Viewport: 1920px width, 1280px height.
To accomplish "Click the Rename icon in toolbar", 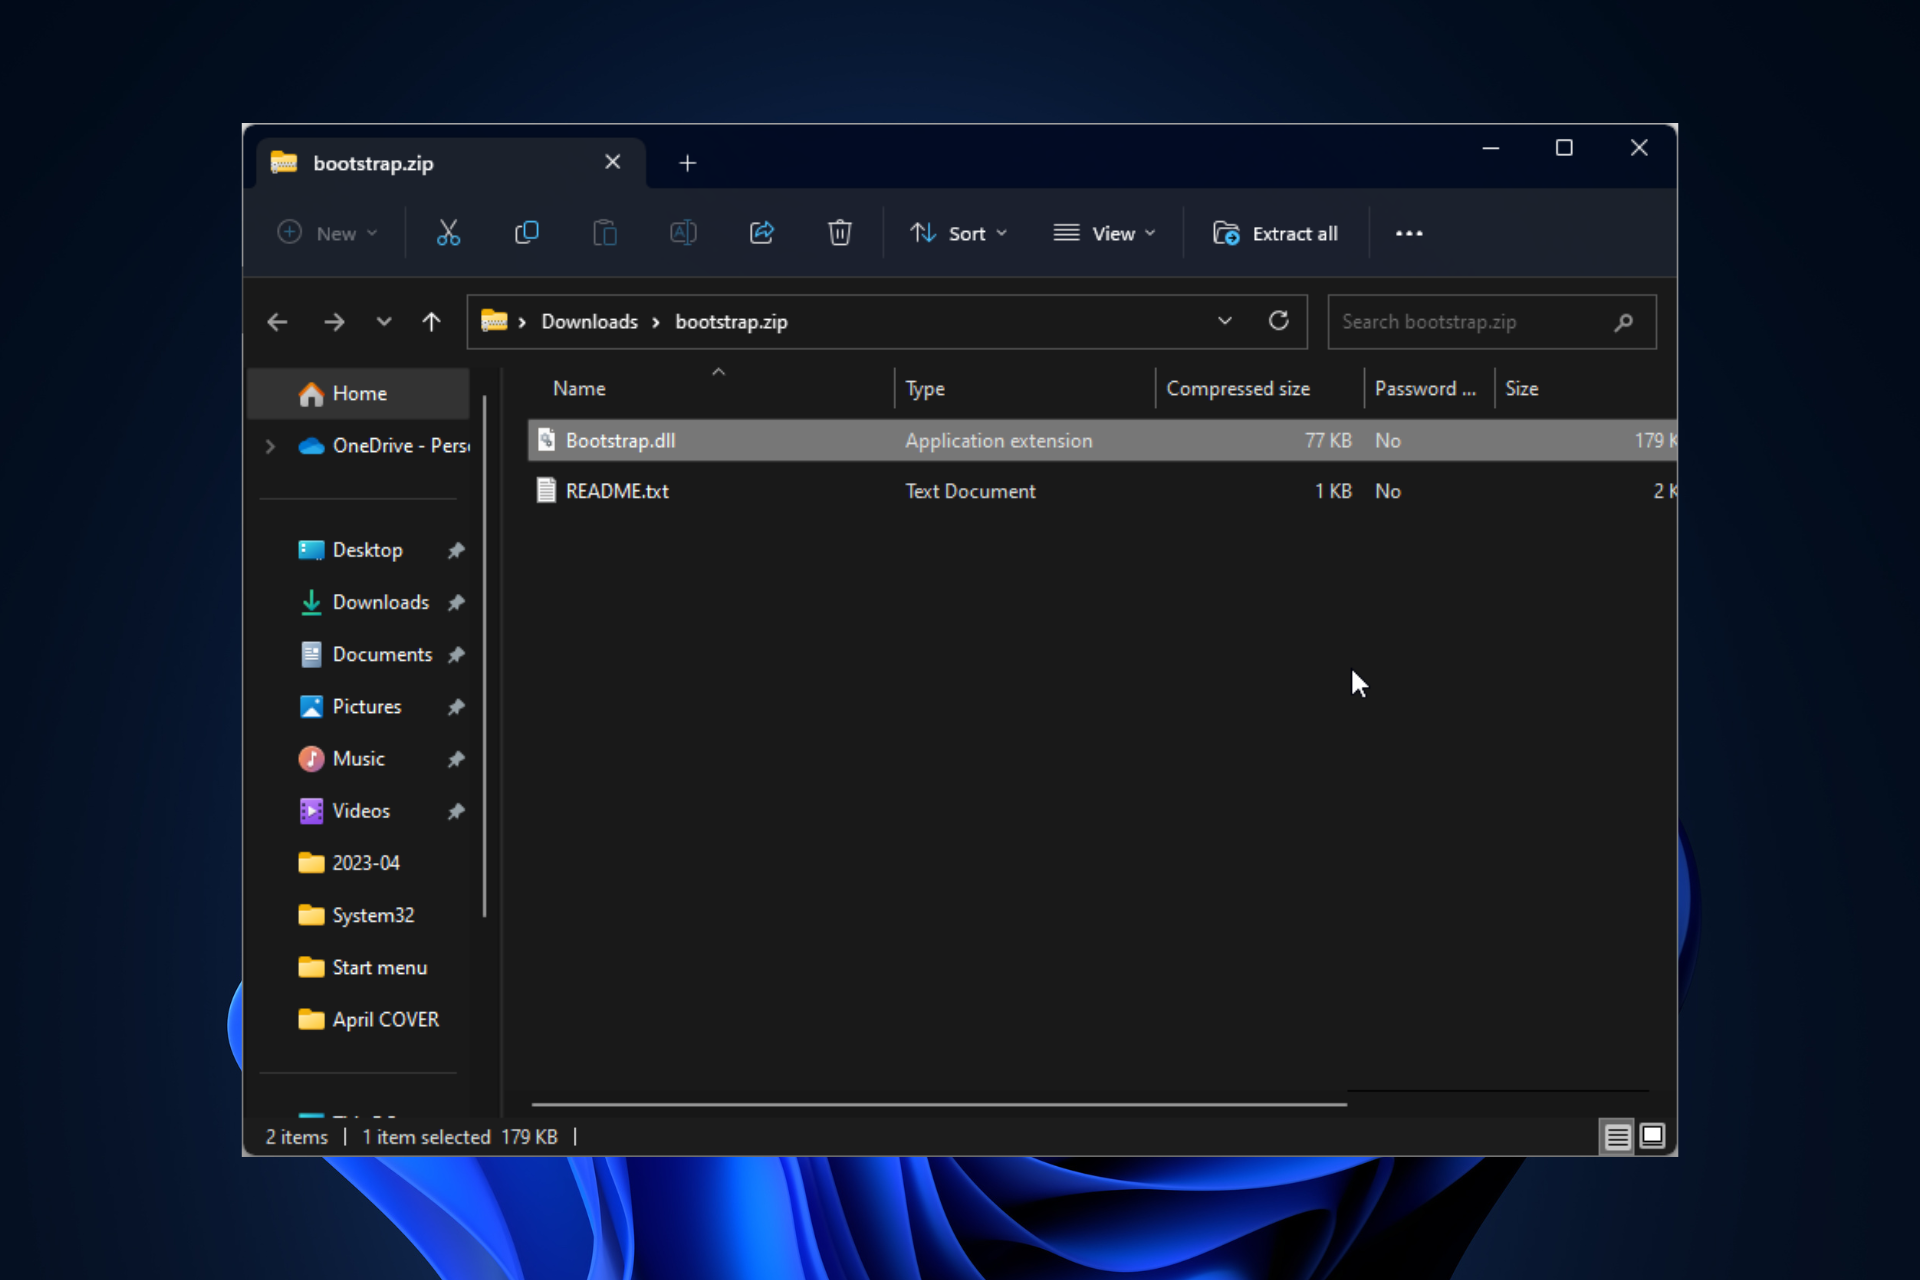I will click(x=683, y=233).
